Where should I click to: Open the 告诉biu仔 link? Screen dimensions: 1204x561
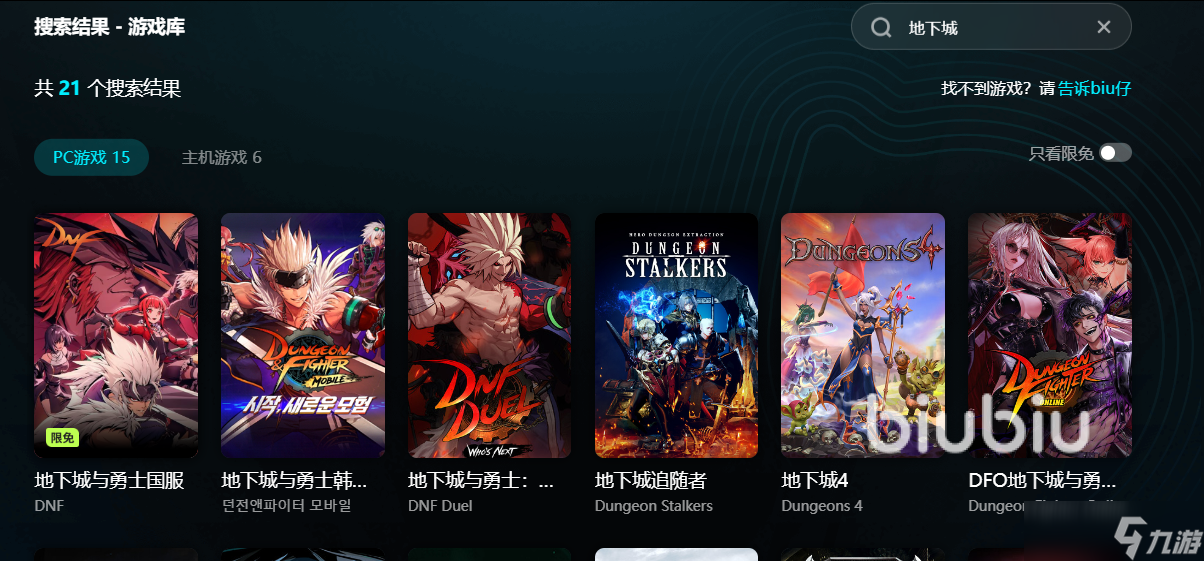(1095, 88)
